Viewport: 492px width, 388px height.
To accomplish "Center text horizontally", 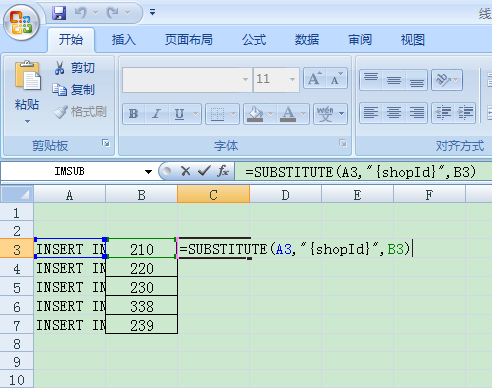I will [x=394, y=113].
